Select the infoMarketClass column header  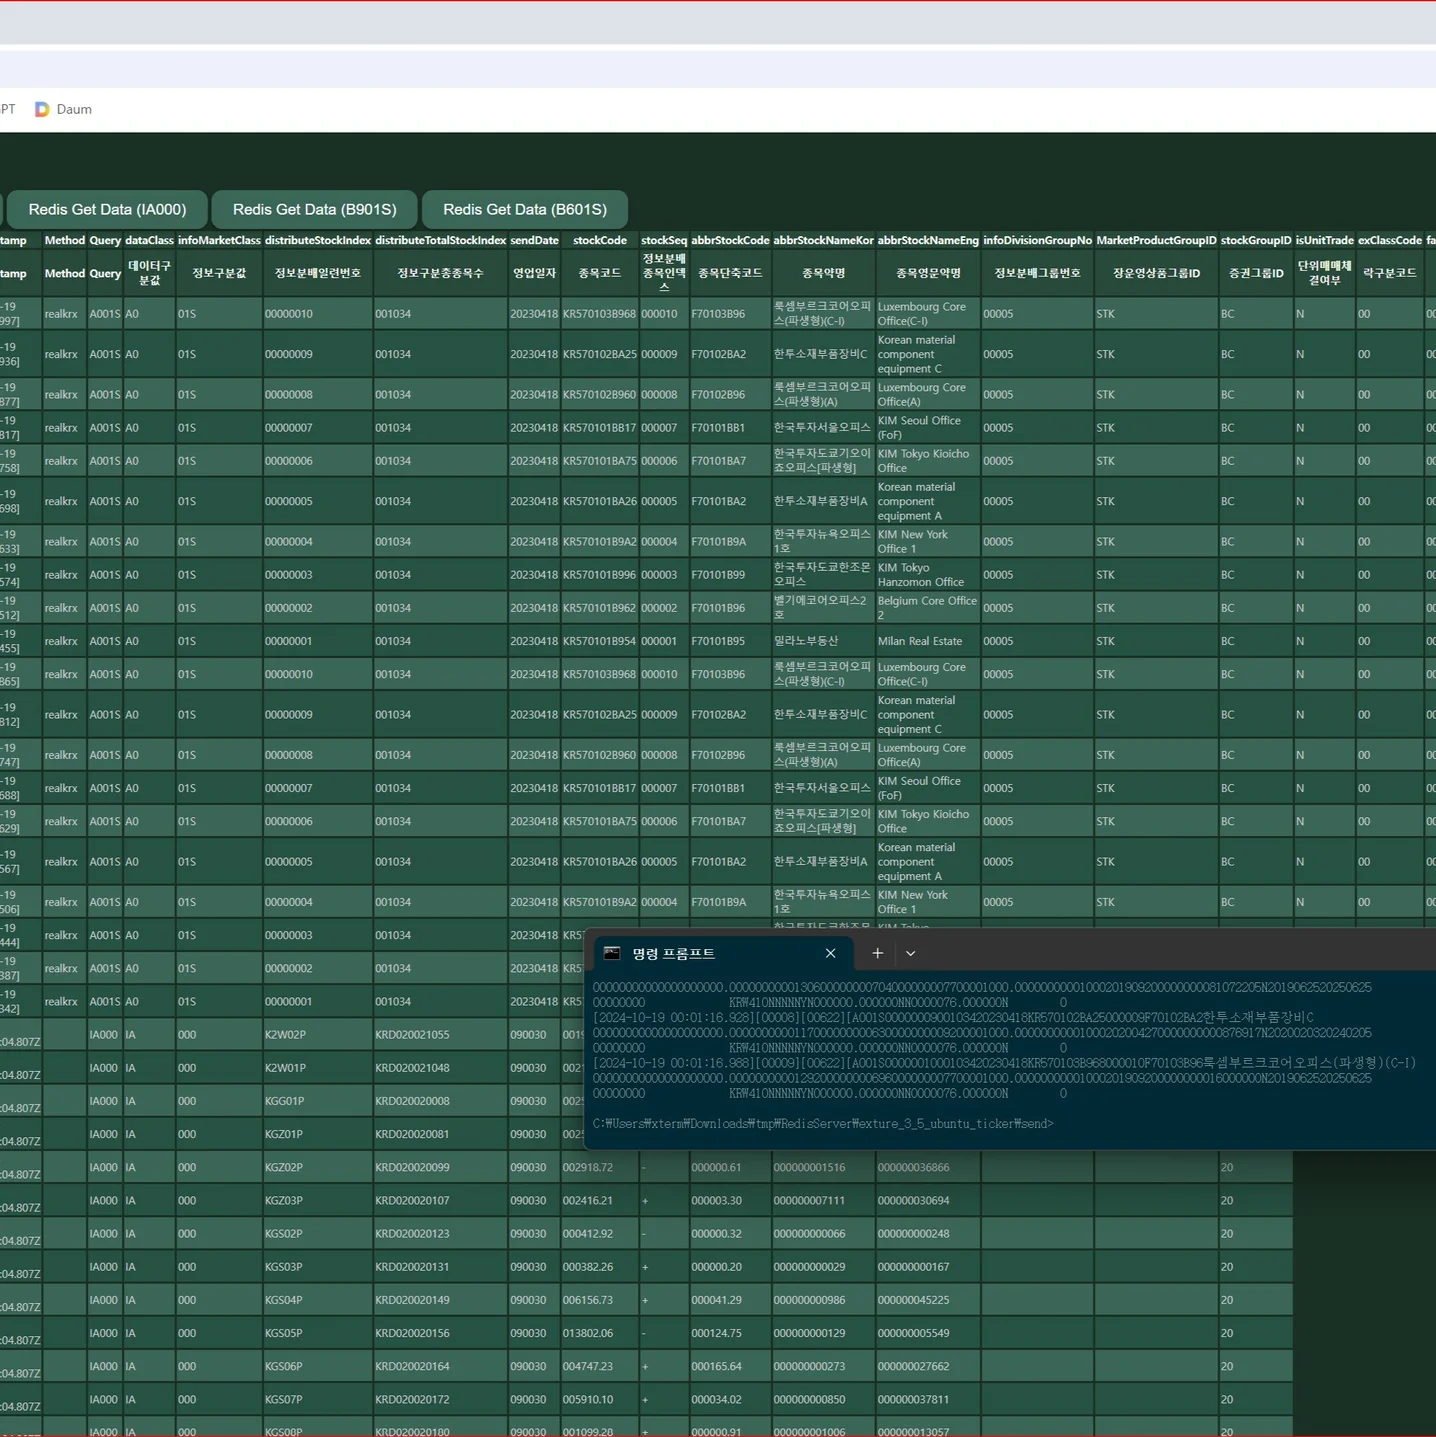point(219,240)
